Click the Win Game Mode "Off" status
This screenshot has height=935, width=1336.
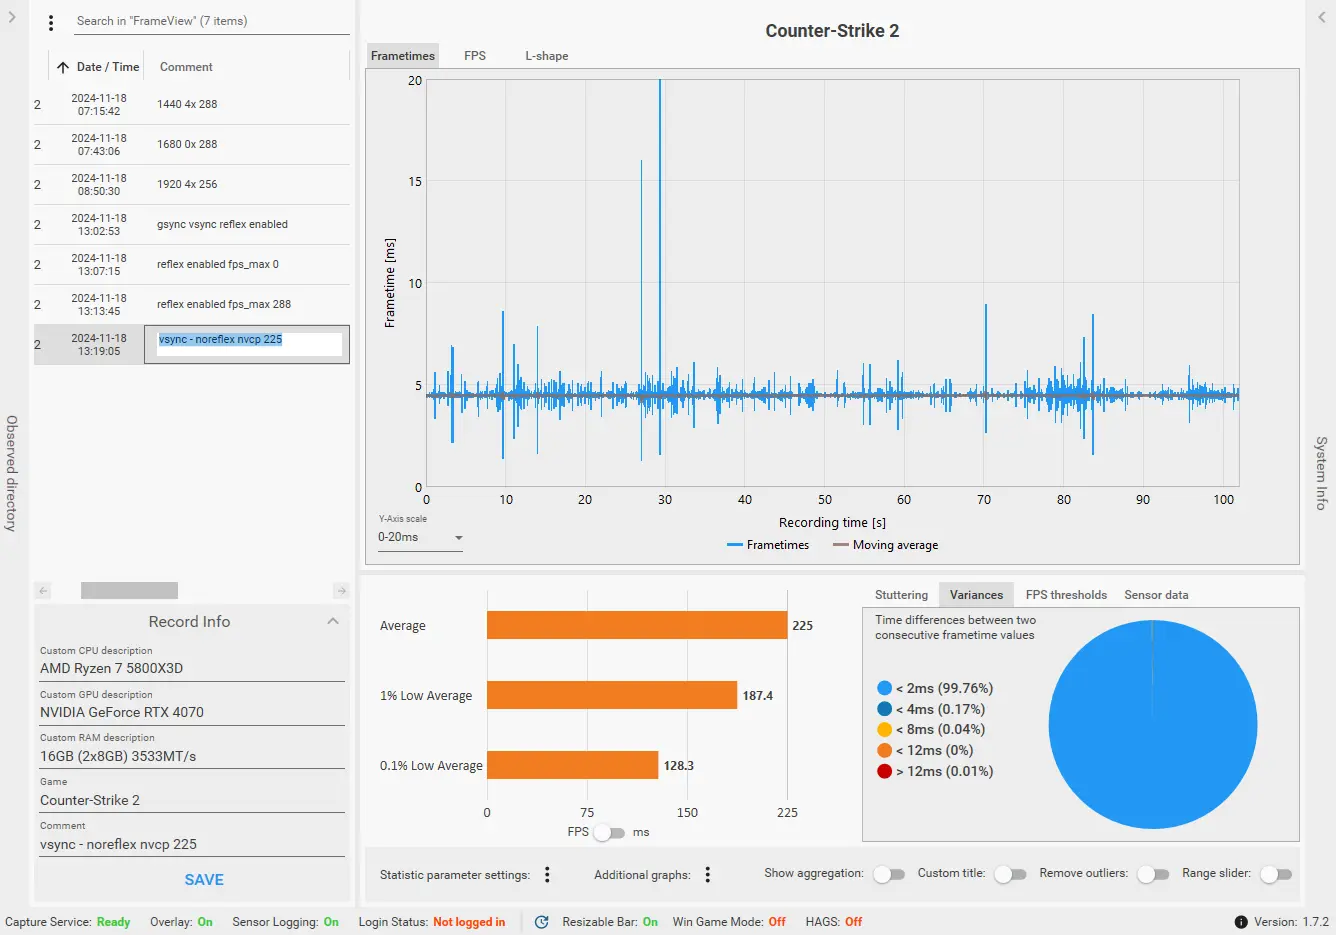pyautogui.click(x=777, y=922)
